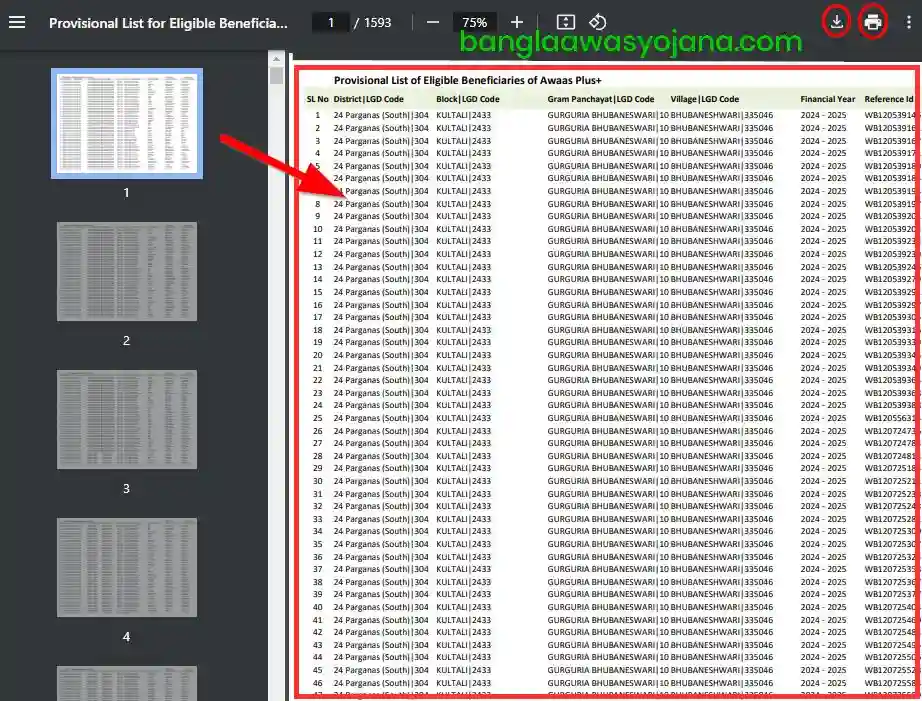The height and width of the screenshot is (701, 922).
Task: Jump to the page 3 thumbnail
Action: [127, 419]
